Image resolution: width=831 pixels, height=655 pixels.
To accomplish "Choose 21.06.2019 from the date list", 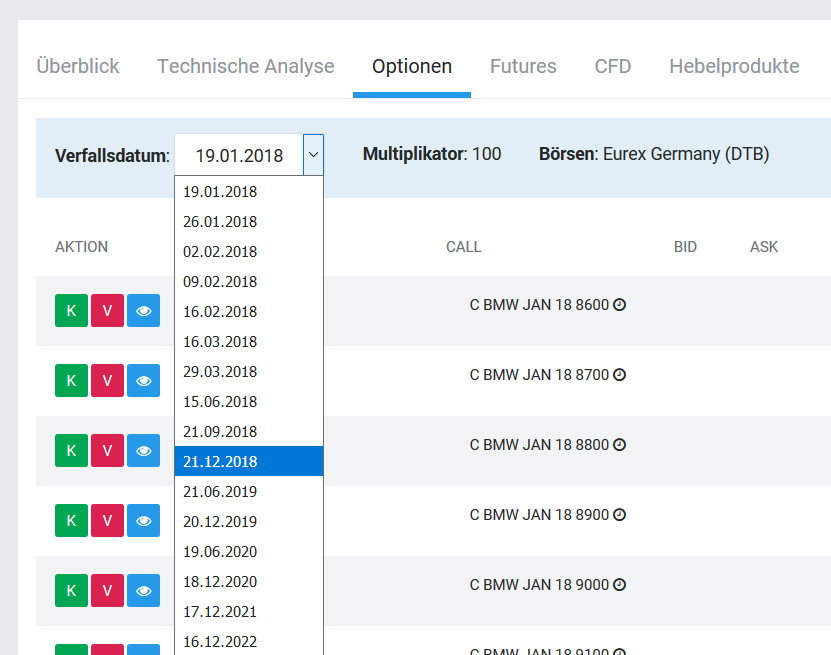I will click(x=249, y=492).
